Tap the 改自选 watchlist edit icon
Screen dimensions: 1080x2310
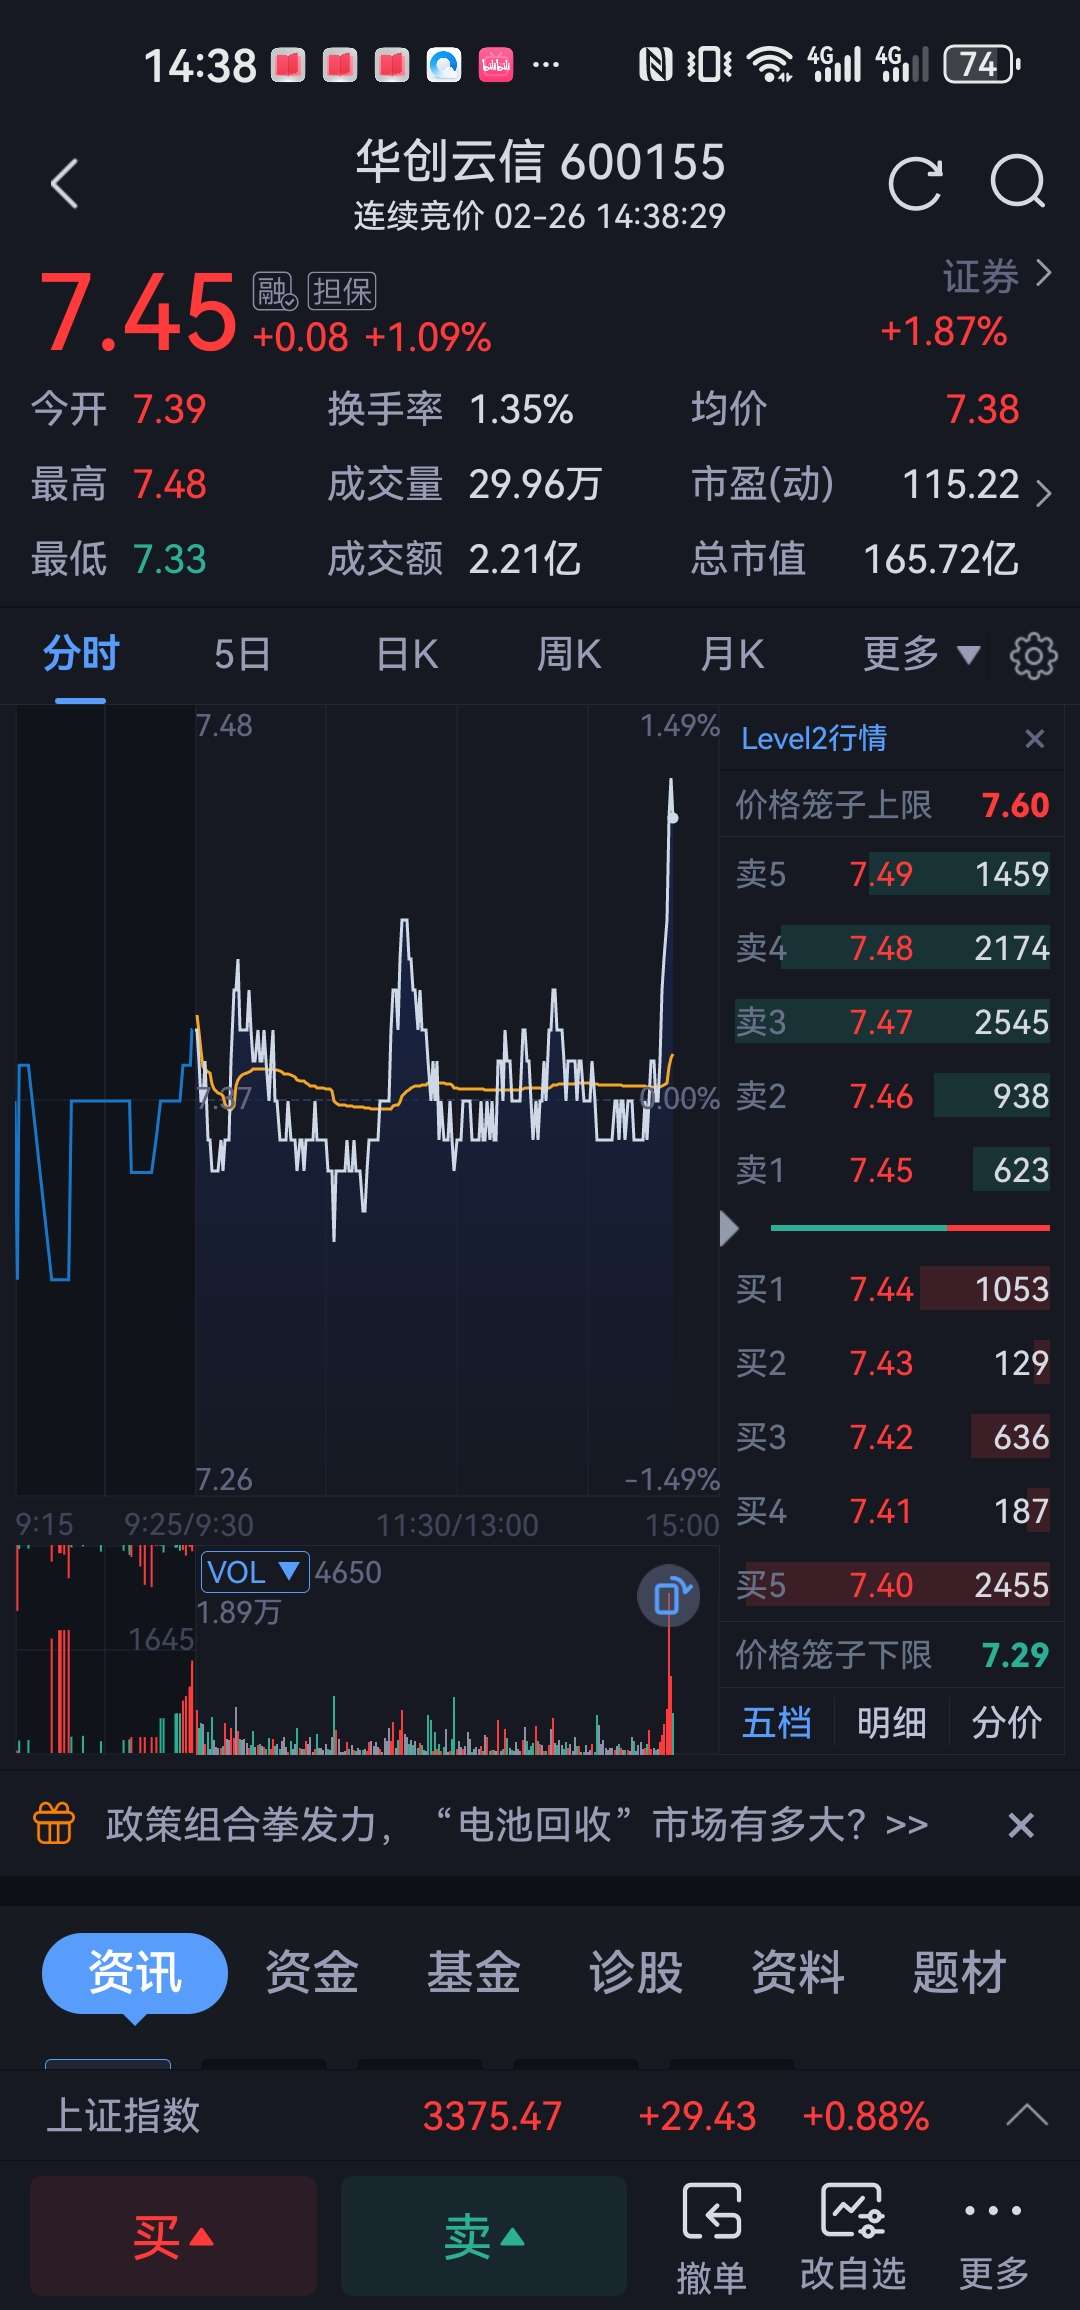tap(853, 2238)
